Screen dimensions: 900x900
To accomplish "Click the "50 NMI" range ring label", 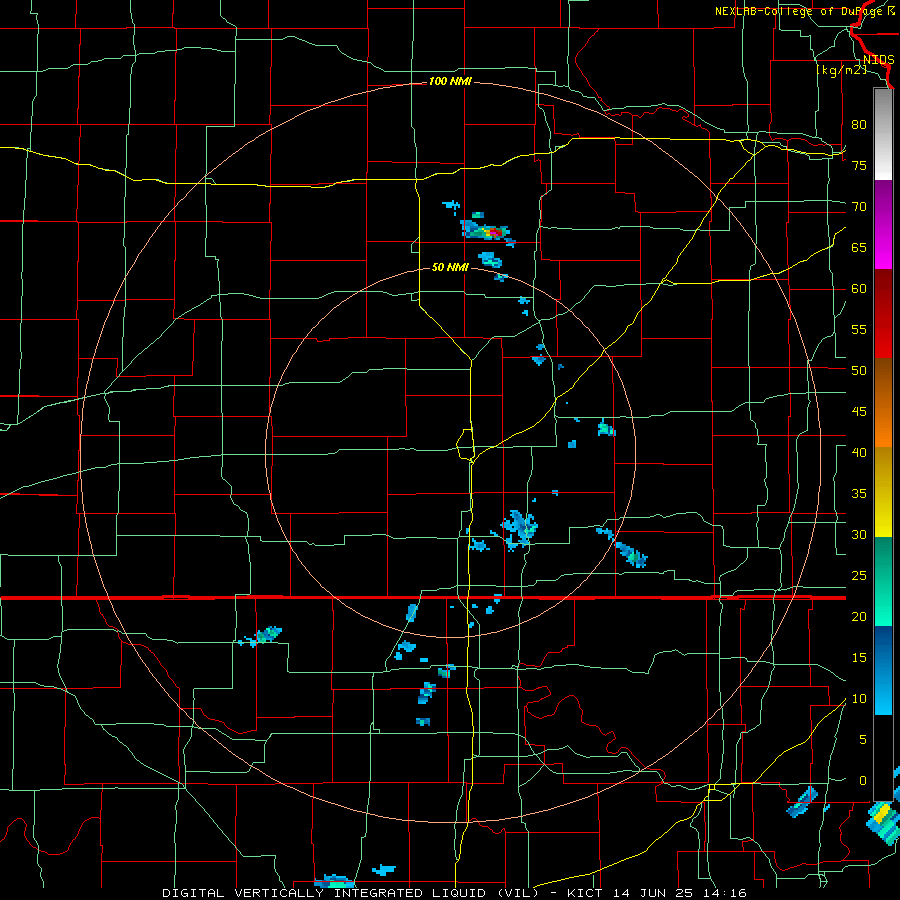I will 450,267.
